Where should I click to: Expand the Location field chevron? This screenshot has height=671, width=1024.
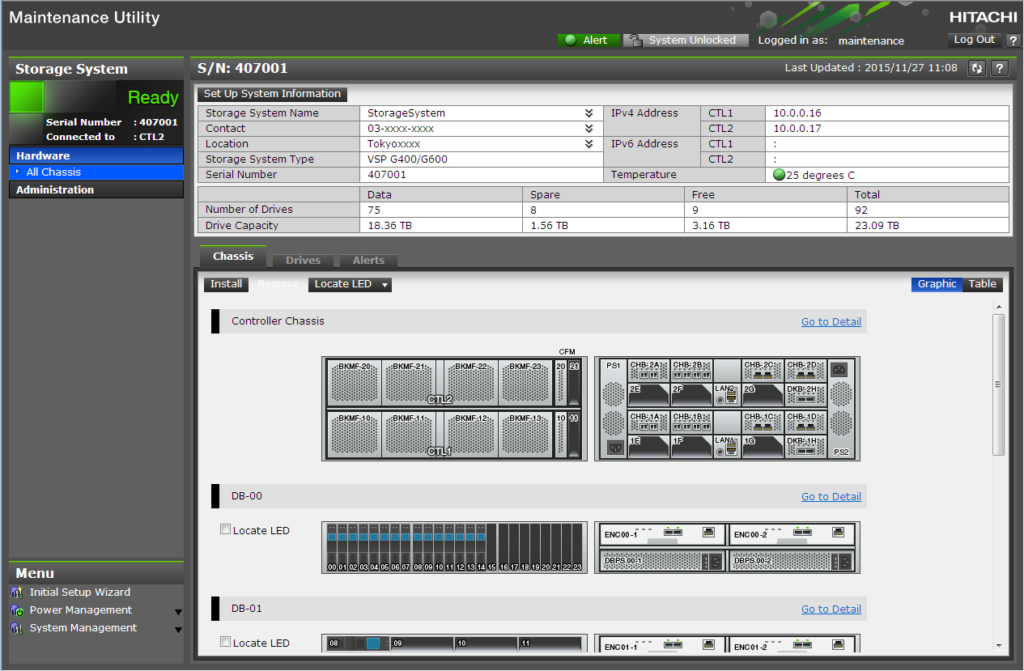588,144
